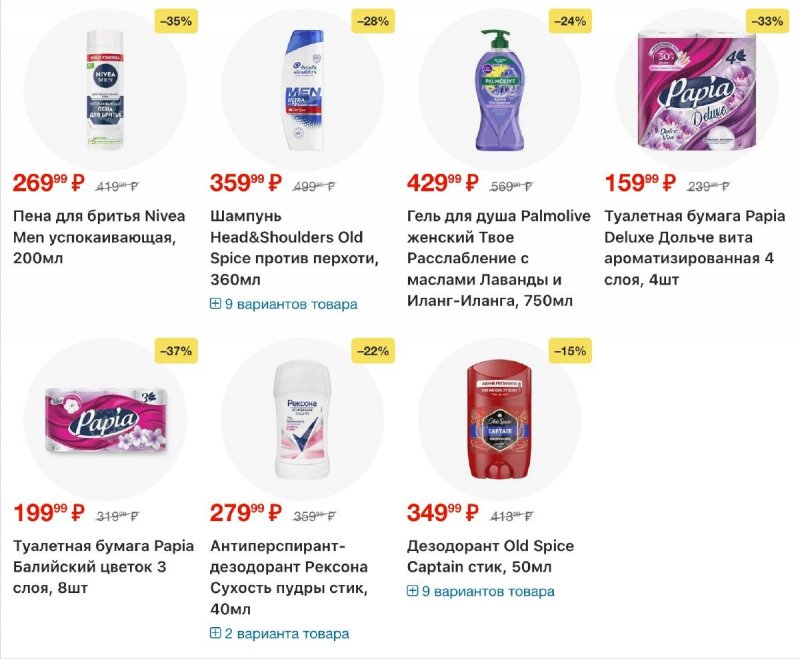Open the Head&Shoulders Old Spice shampoo image
The height and width of the screenshot is (659, 800).
[x=302, y=90]
